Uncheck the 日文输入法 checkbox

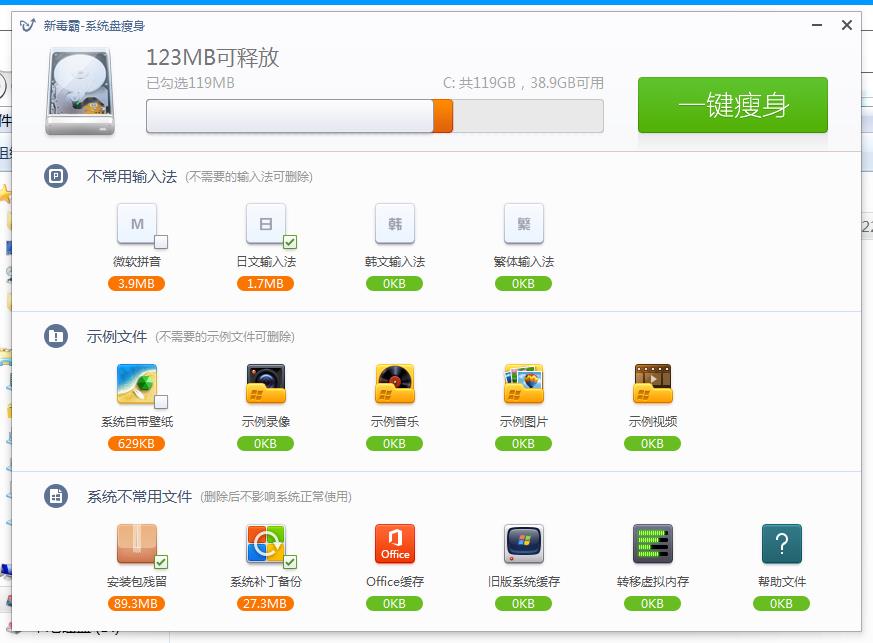point(290,242)
